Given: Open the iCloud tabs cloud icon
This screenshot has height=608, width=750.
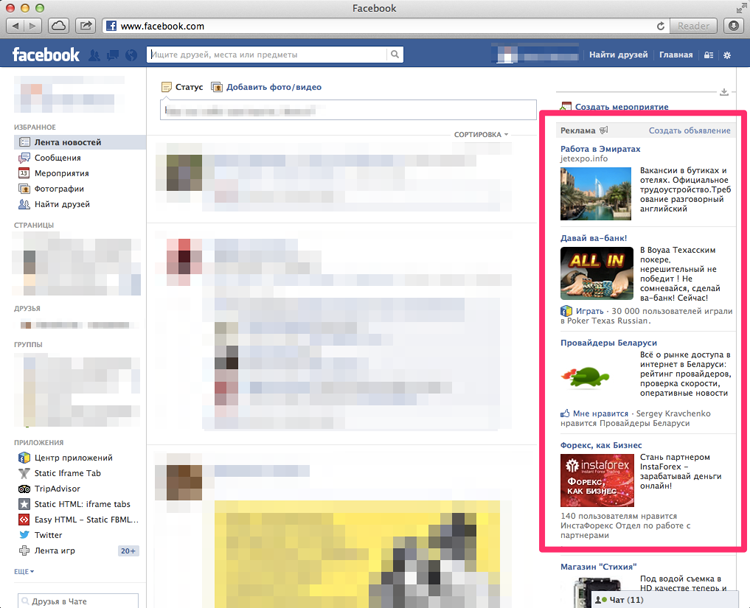Looking at the screenshot, I should click(x=58, y=26).
